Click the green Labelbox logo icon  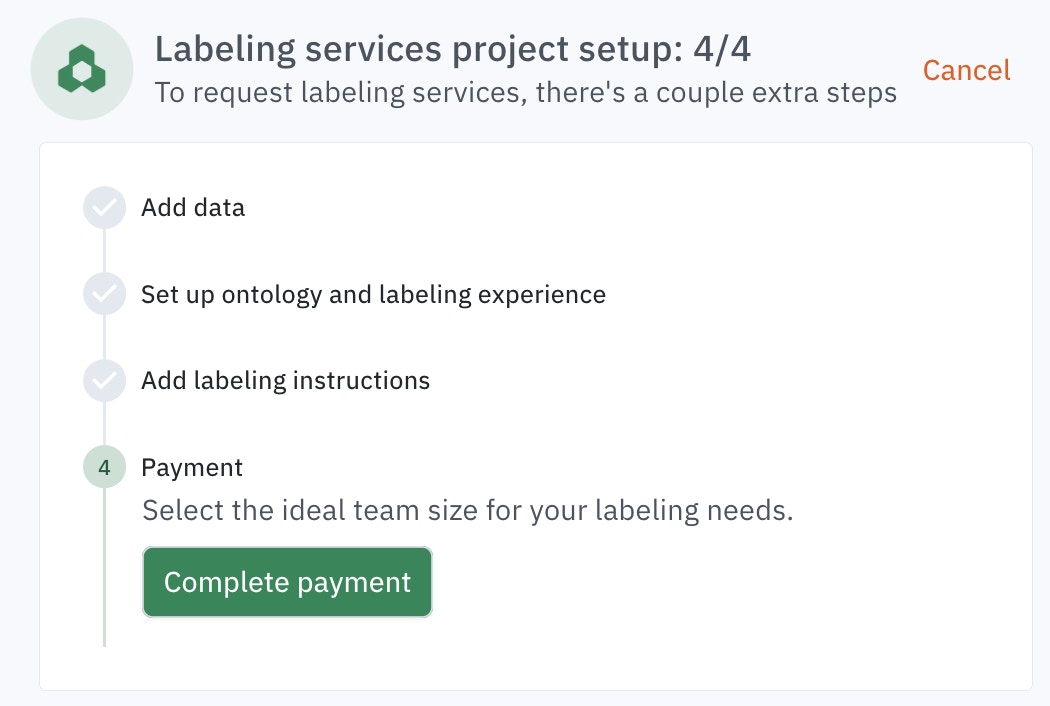coord(82,69)
